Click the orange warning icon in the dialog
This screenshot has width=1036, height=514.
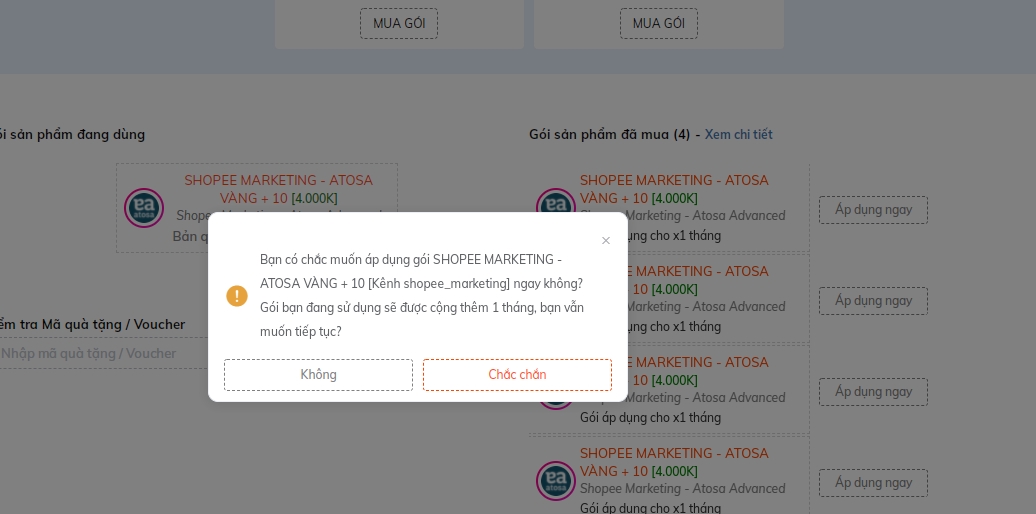click(237, 296)
